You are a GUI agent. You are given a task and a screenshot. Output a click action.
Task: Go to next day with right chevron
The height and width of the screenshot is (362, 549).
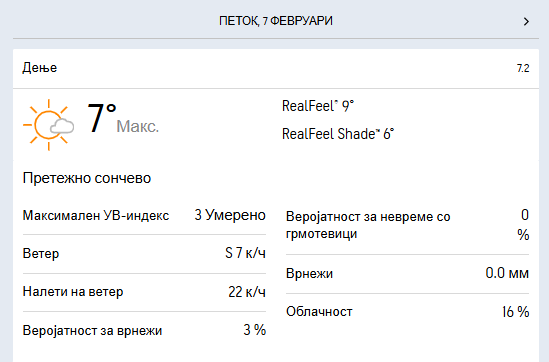click(x=526, y=22)
